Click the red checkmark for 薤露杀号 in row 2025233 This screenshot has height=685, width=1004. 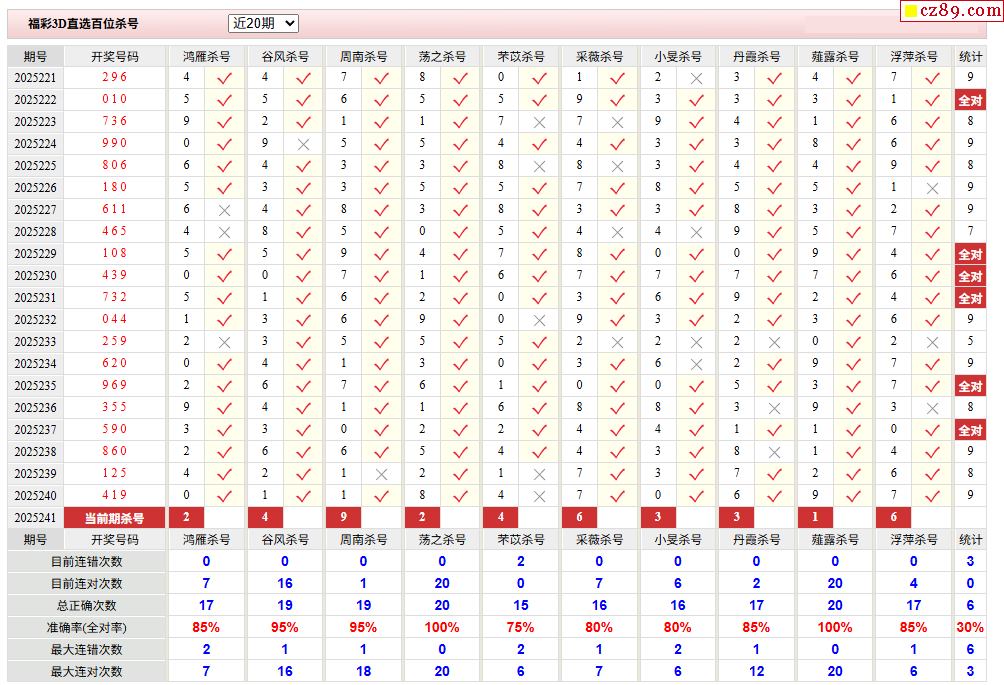tap(853, 342)
